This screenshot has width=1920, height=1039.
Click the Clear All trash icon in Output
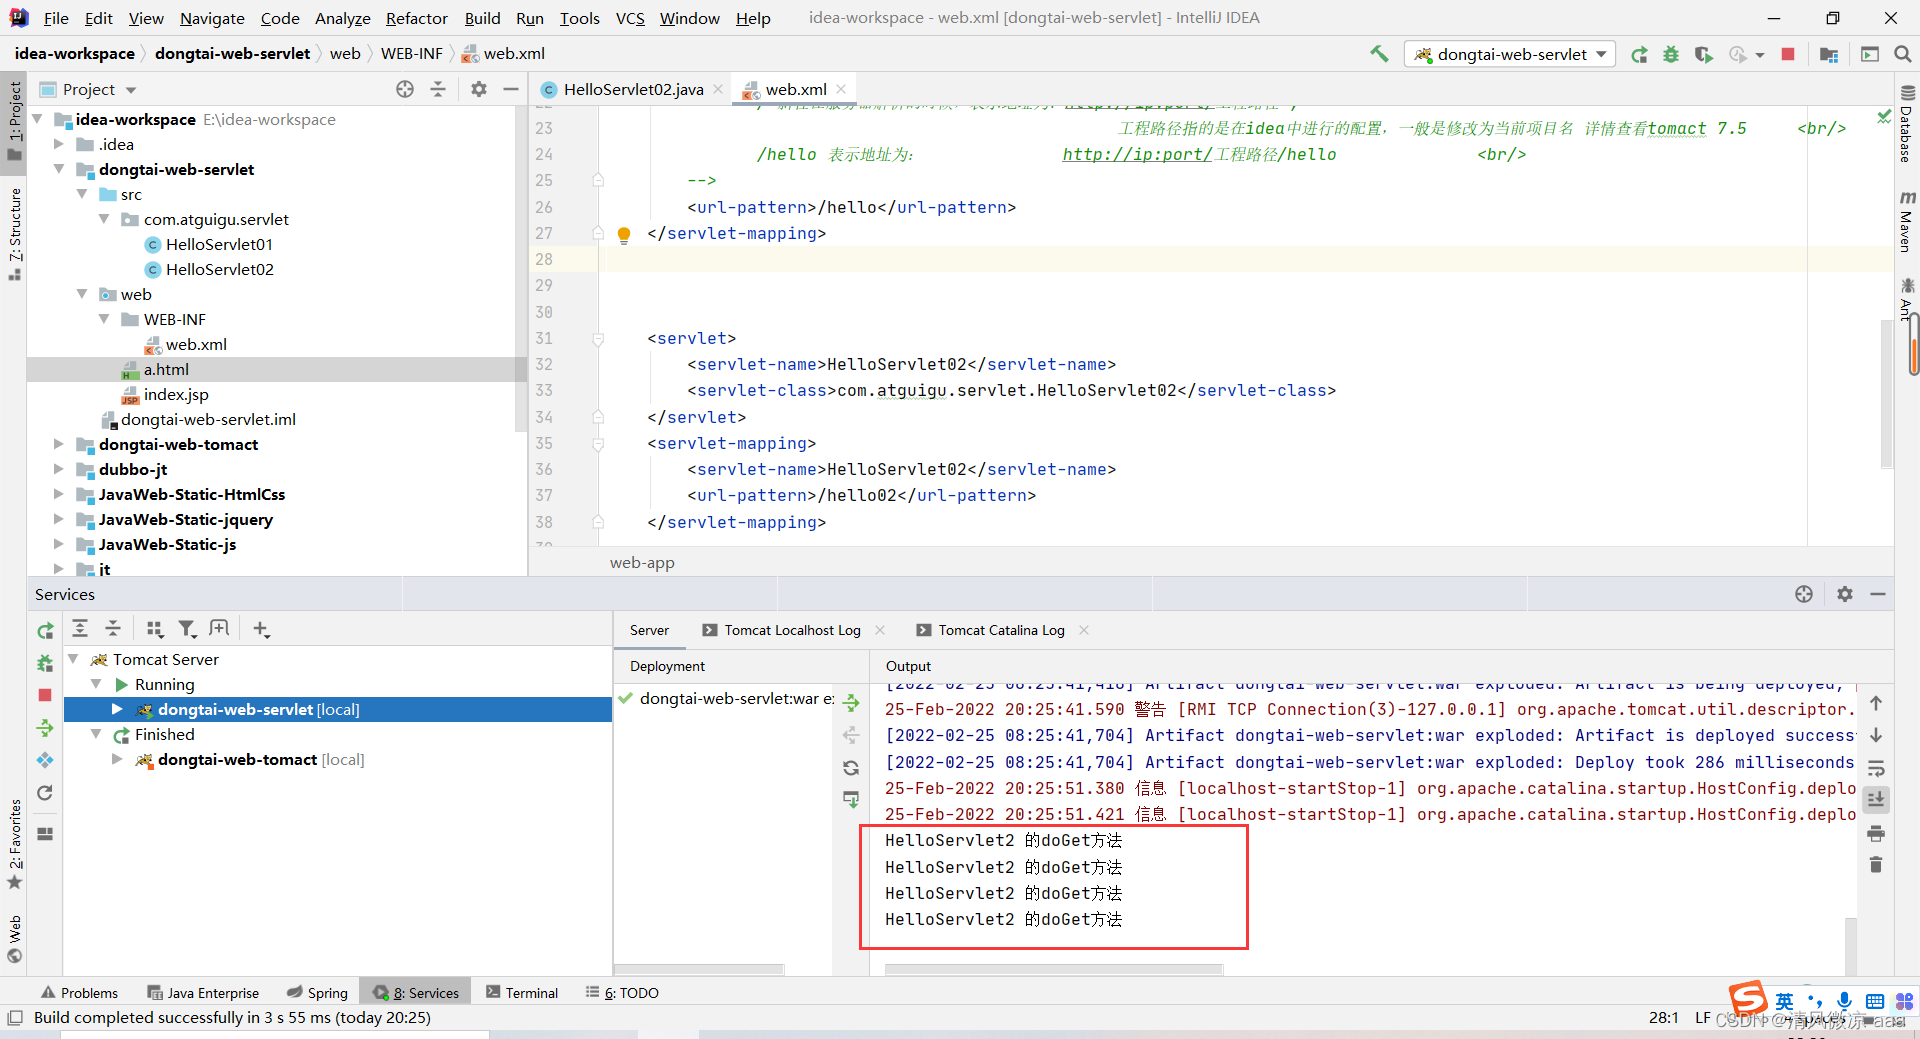pyautogui.click(x=1876, y=865)
